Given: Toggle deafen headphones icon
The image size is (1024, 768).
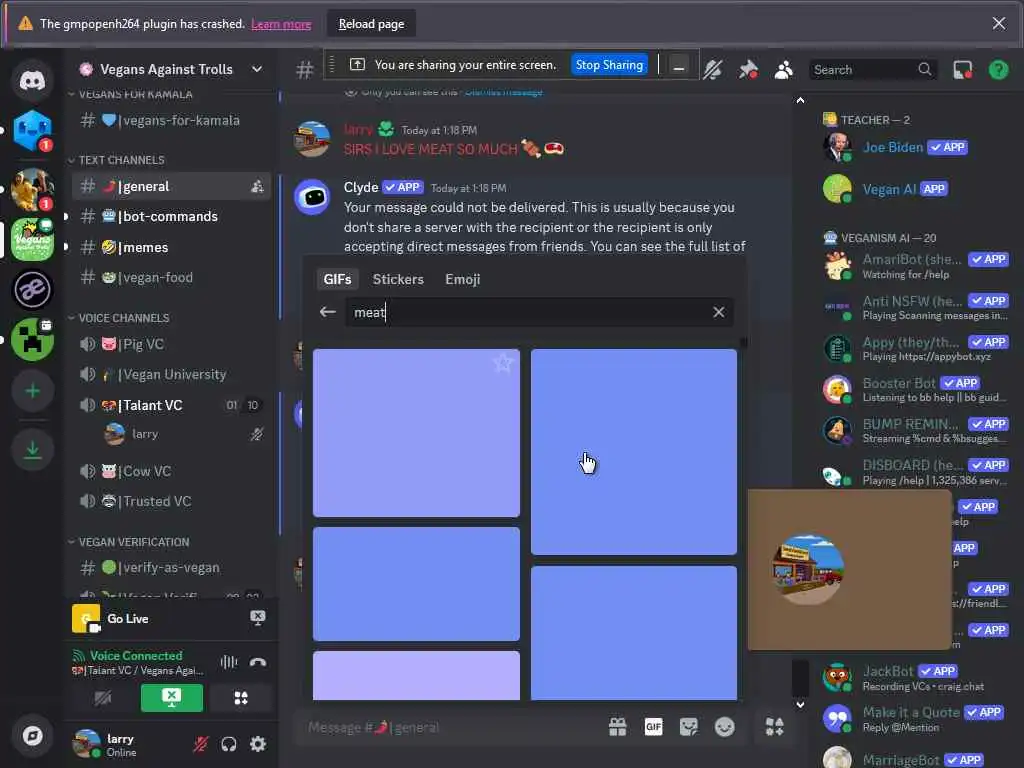Looking at the screenshot, I should pyautogui.click(x=229, y=744).
